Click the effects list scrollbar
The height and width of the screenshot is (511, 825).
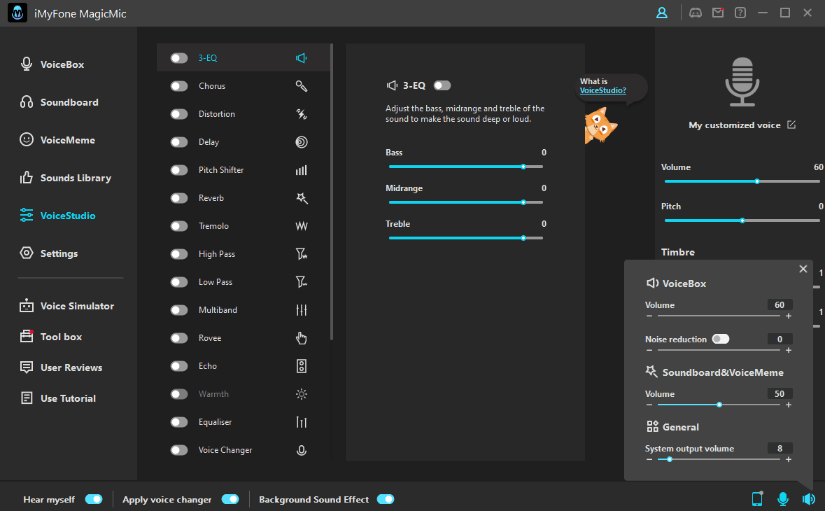click(x=331, y=192)
